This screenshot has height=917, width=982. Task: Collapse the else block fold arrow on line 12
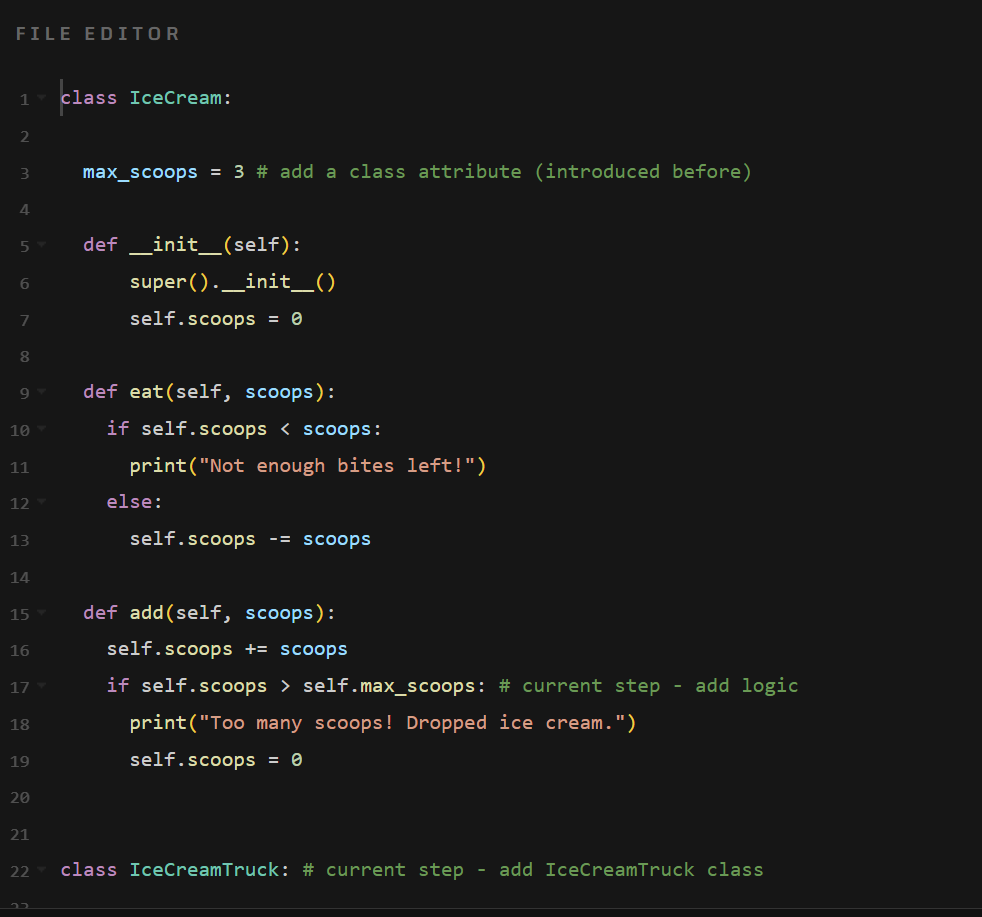point(42,502)
